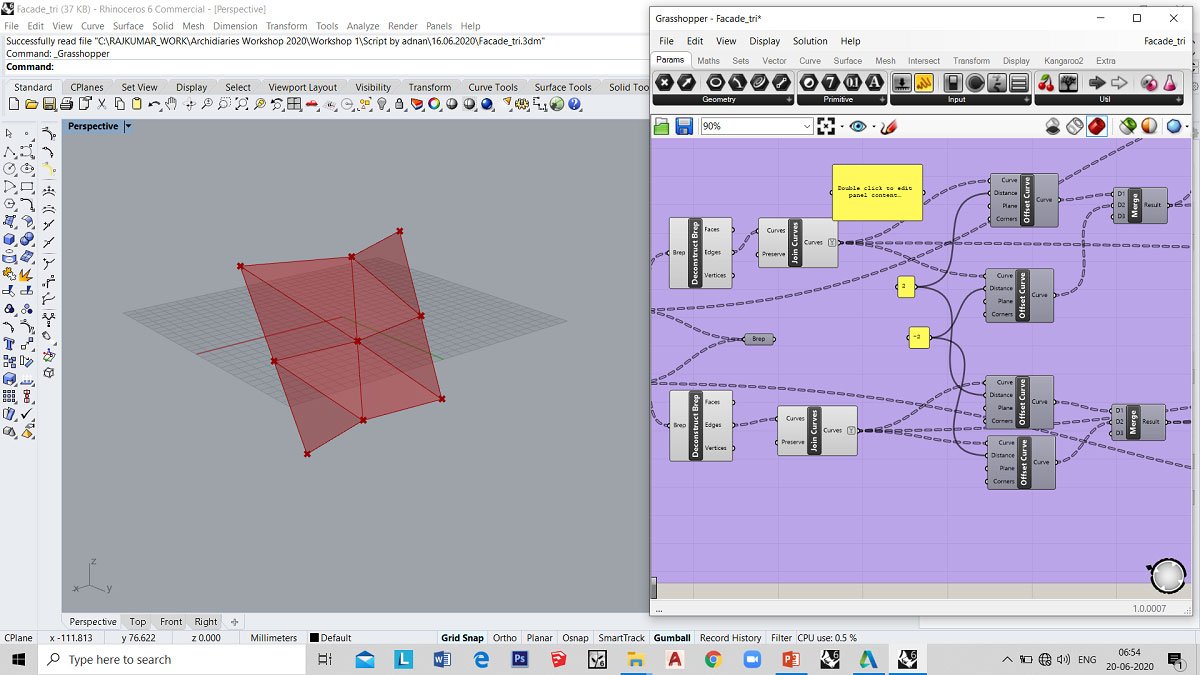The height and width of the screenshot is (675, 1200).
Task: Click the sketch pen icon in canvas toolbar
Action: click(x=889, y=126)
